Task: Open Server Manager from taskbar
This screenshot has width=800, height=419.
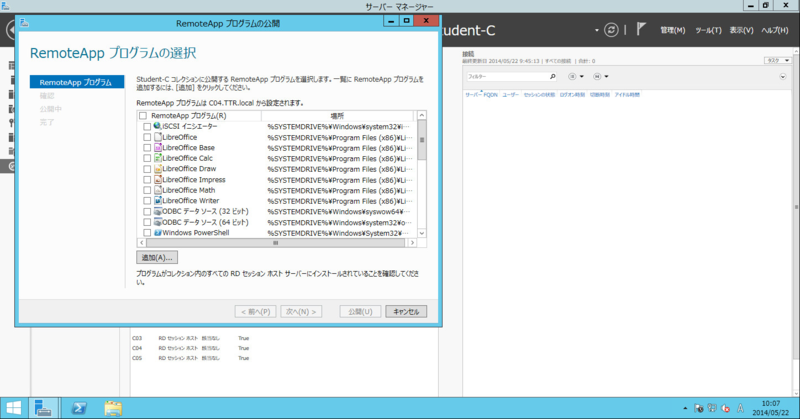Action: [43, 408]
